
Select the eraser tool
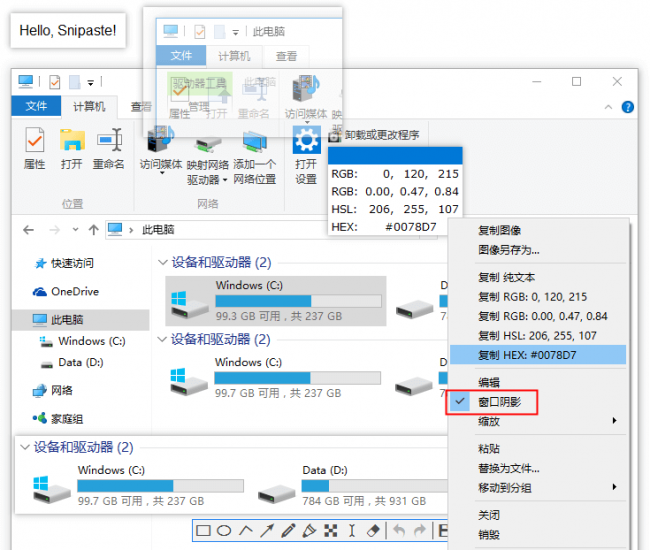373,531
